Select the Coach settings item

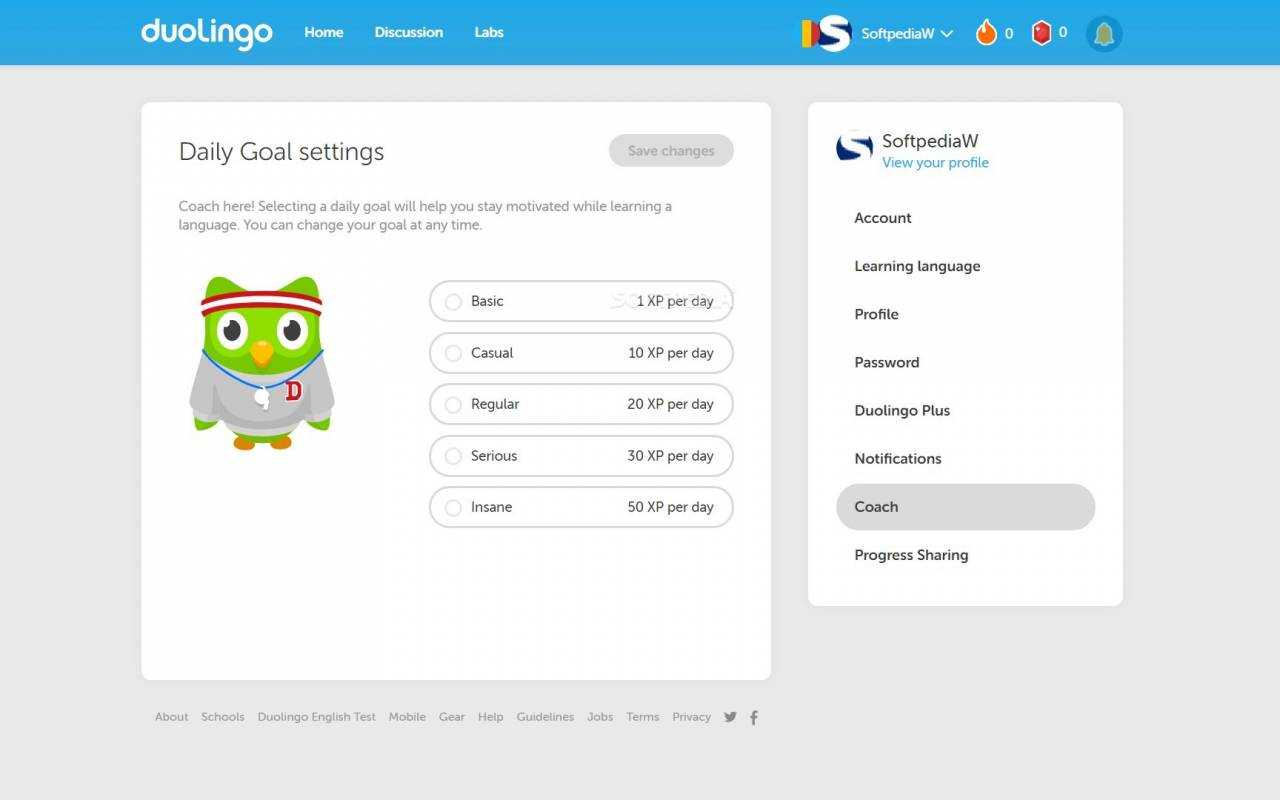pyautogui.click(x=965, y=507)
